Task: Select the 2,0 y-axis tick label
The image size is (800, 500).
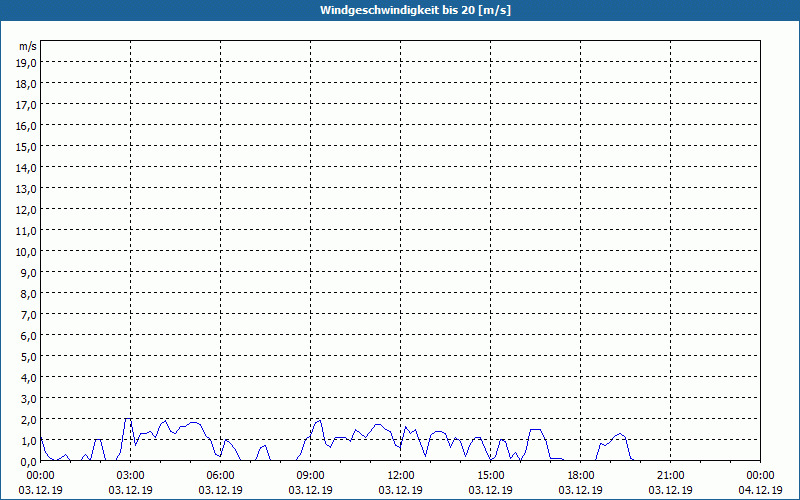Action: [26, 420]
